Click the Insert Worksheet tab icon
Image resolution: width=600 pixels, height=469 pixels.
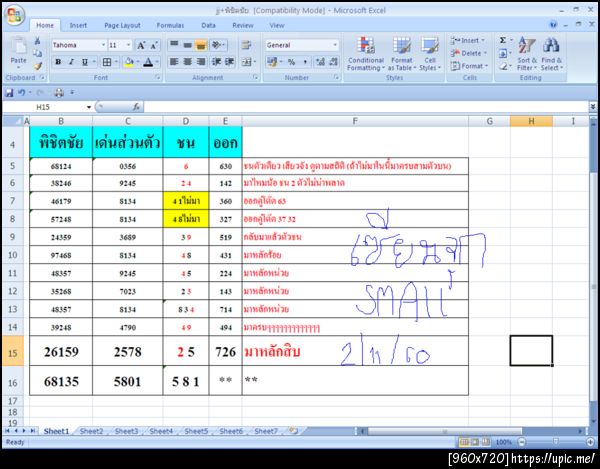point(293,431)
